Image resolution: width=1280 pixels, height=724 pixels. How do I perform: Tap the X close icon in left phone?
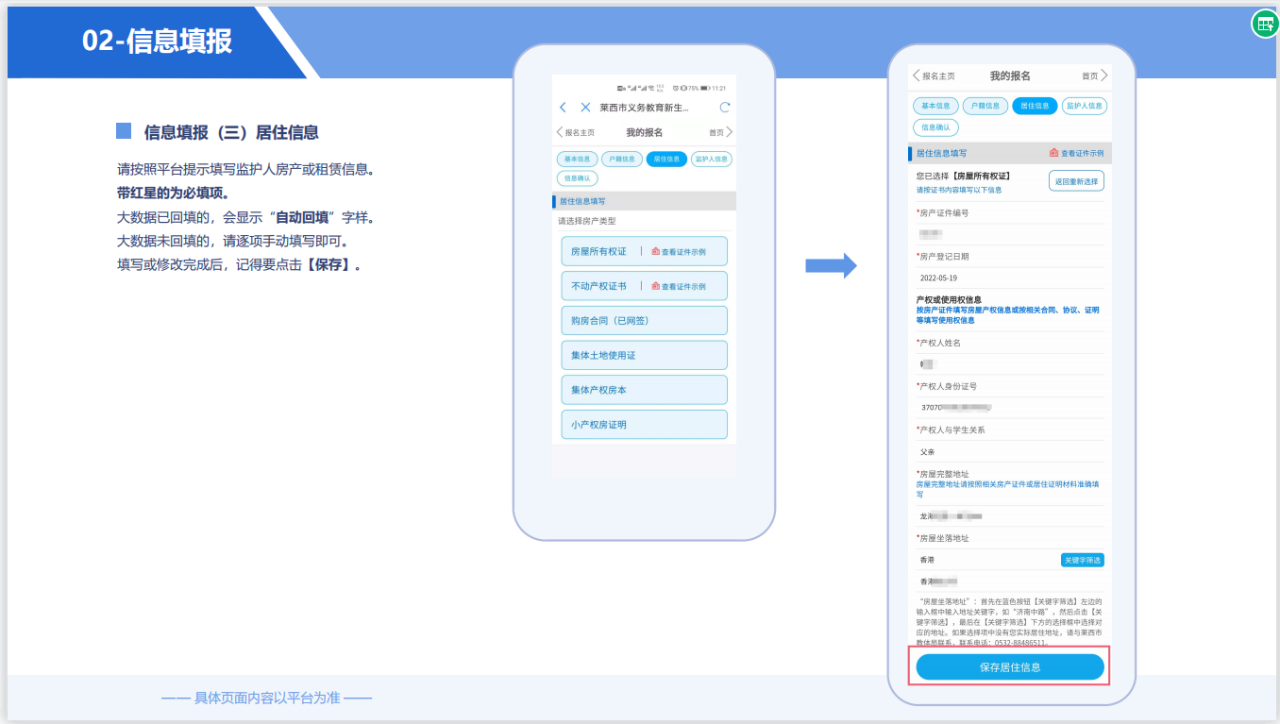pos(586,107)
